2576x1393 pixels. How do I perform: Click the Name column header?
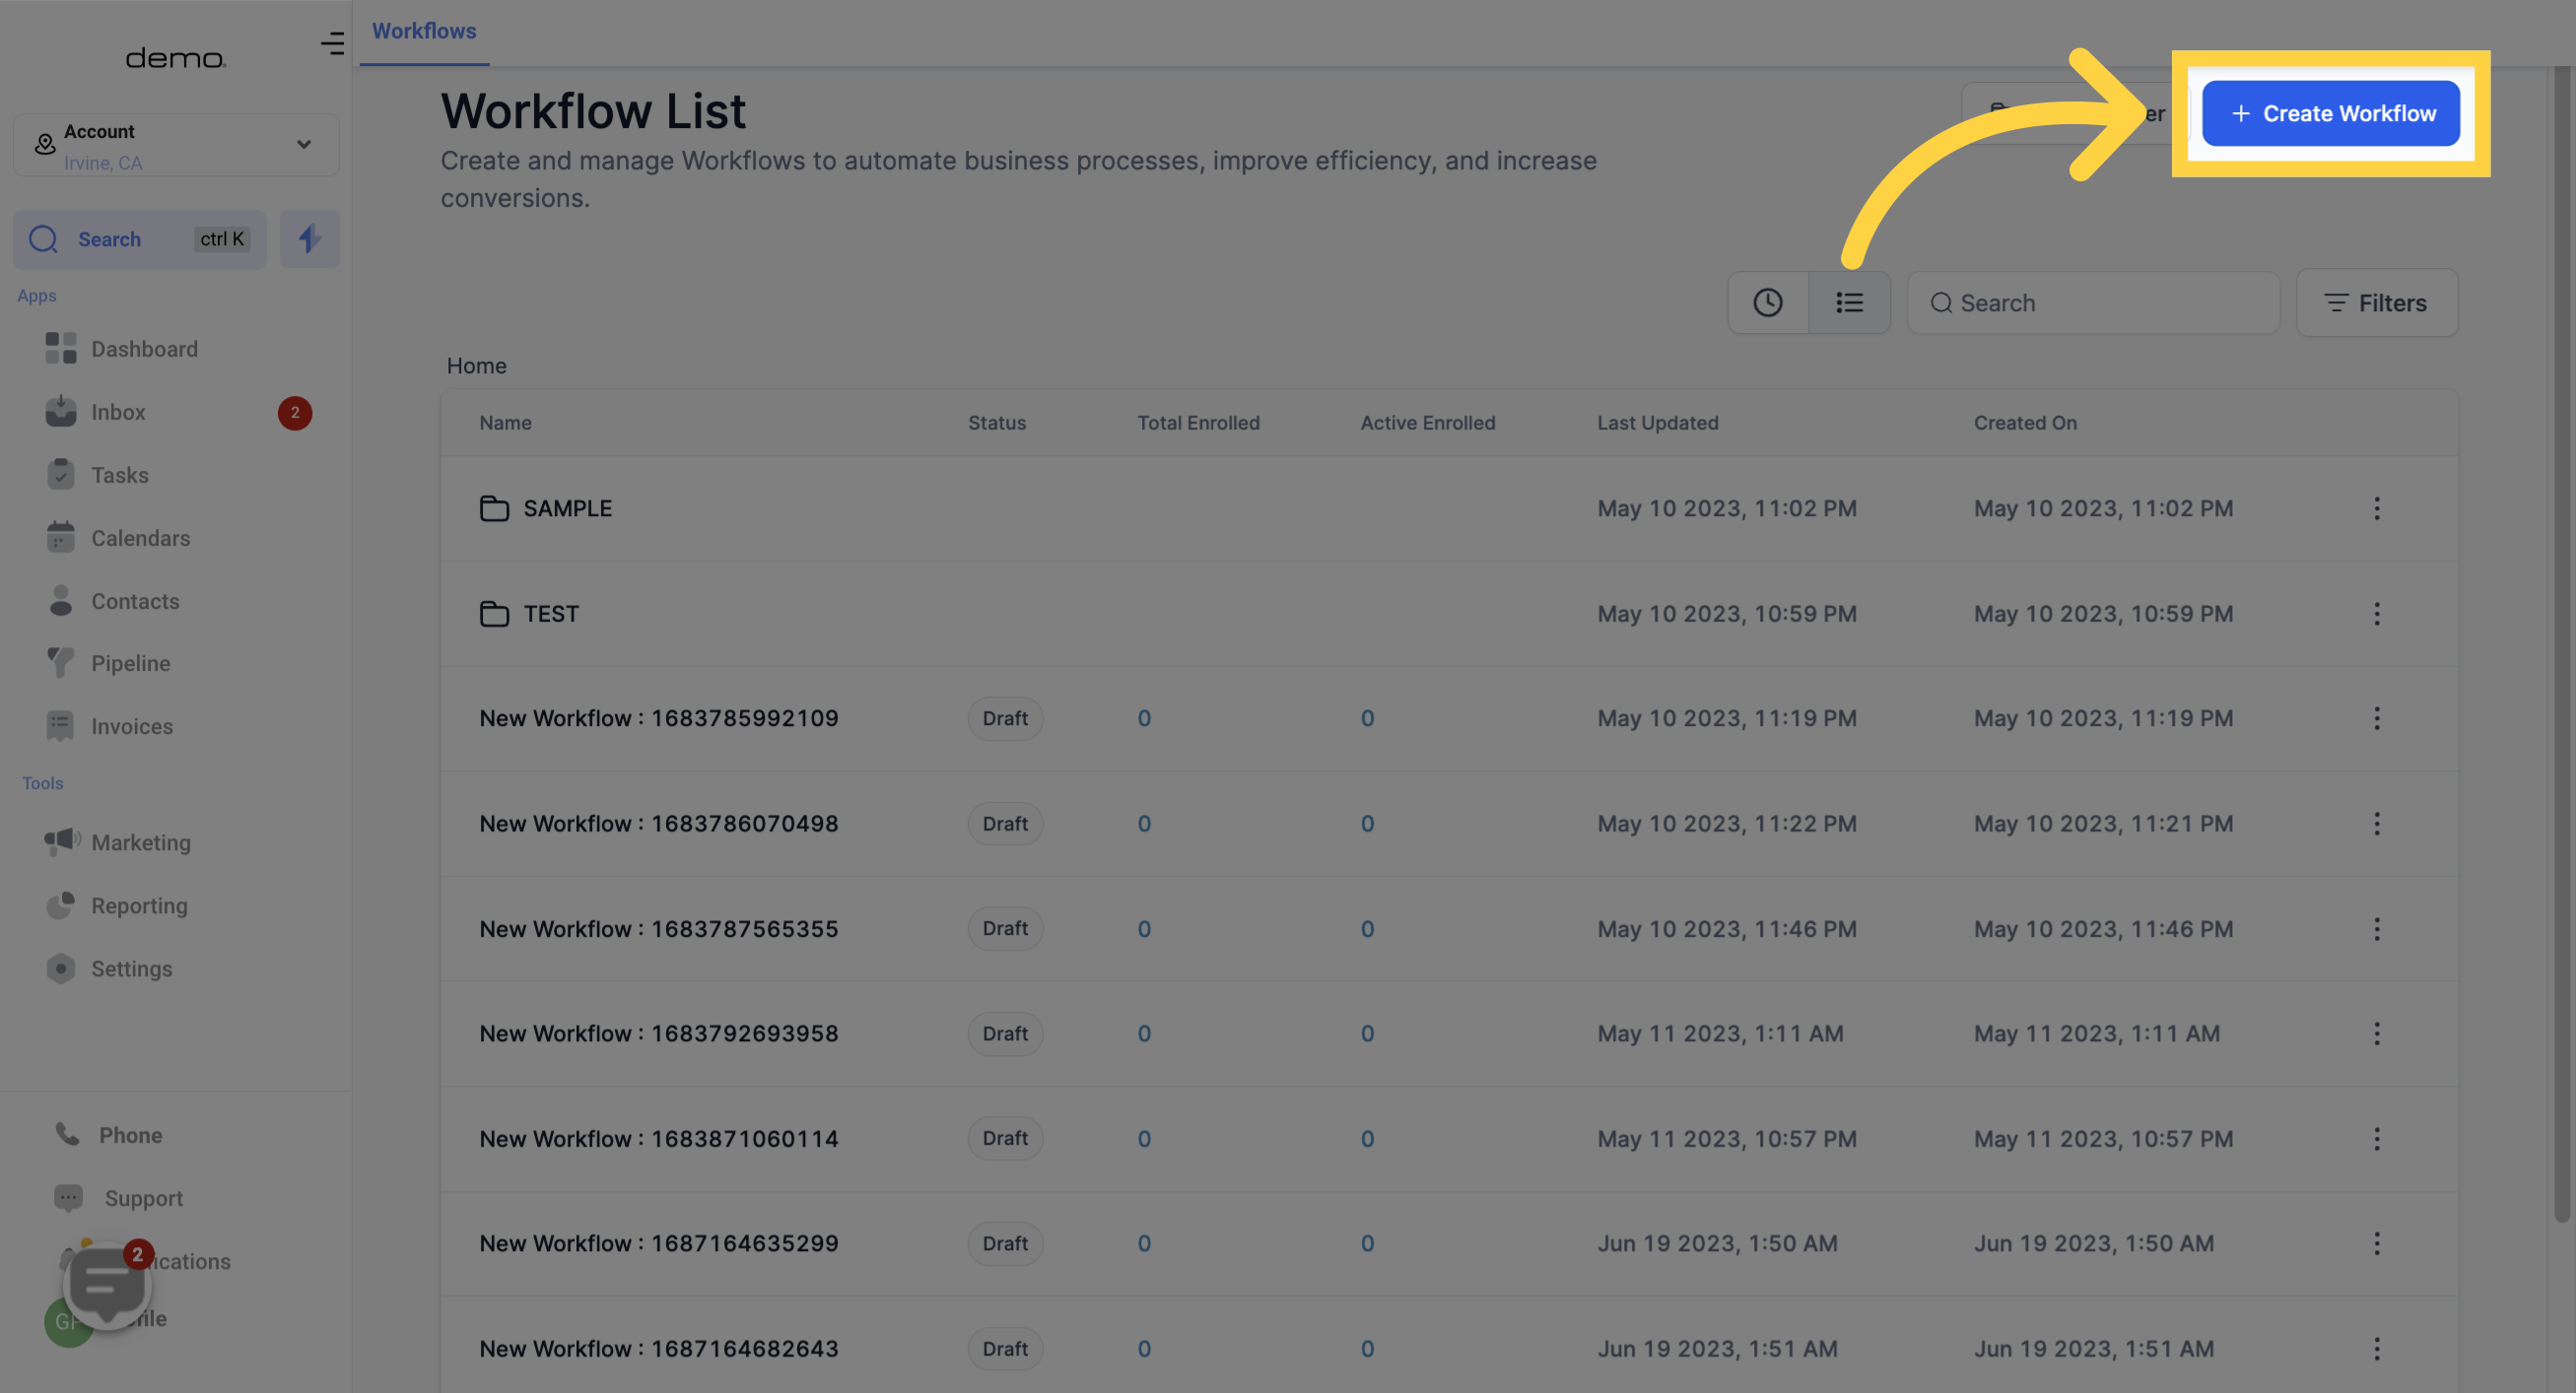(505, 422)
